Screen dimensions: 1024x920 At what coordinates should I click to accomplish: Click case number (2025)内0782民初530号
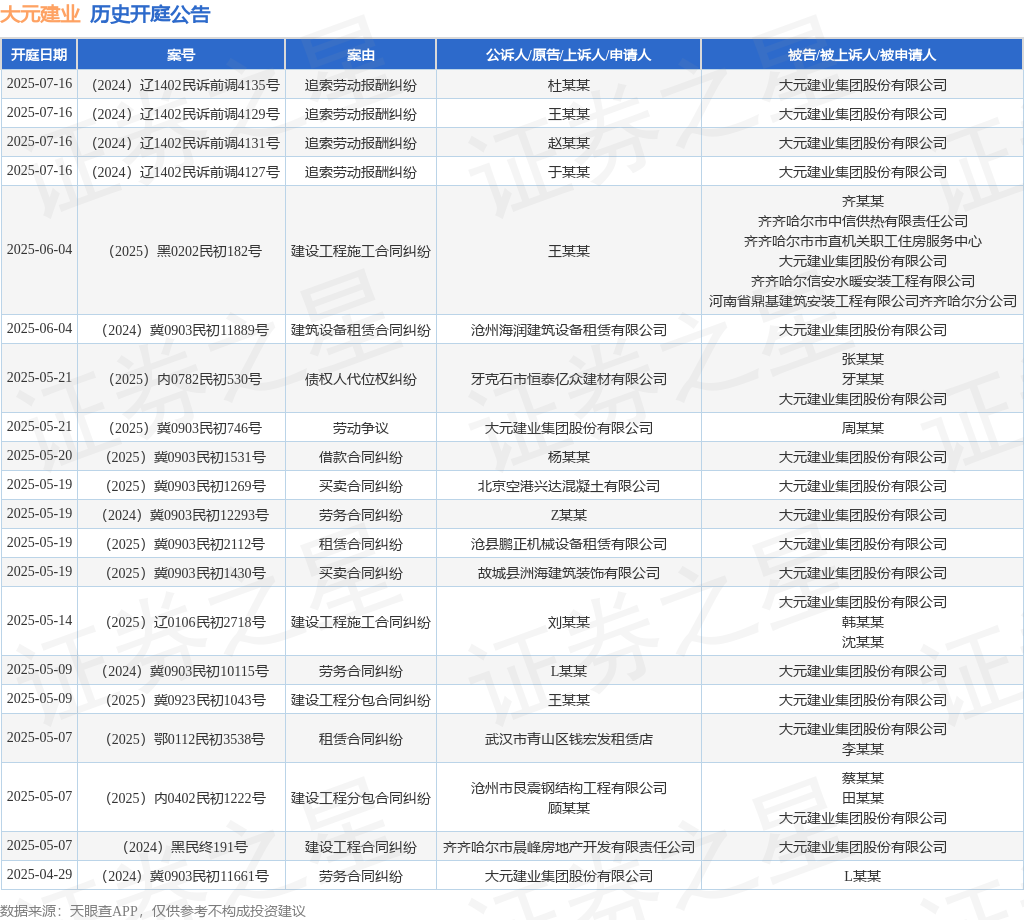(x=185, y=379)
